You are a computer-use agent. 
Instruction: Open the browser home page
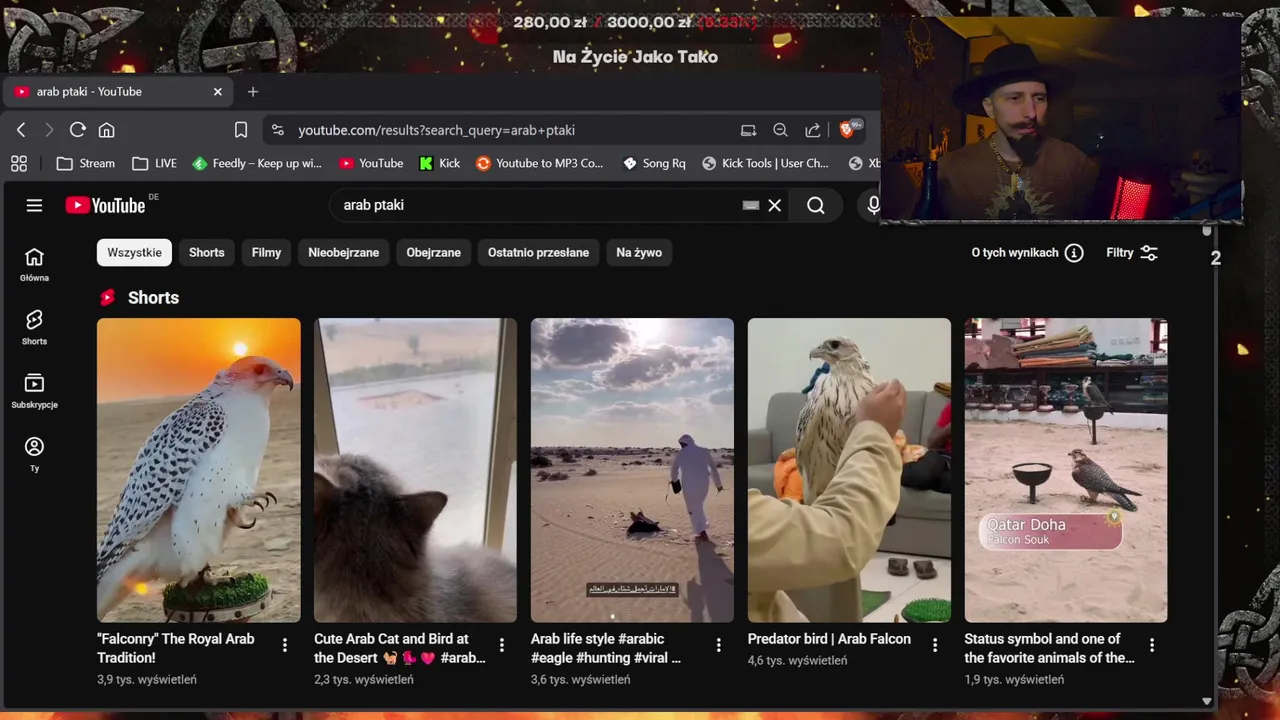106,130
